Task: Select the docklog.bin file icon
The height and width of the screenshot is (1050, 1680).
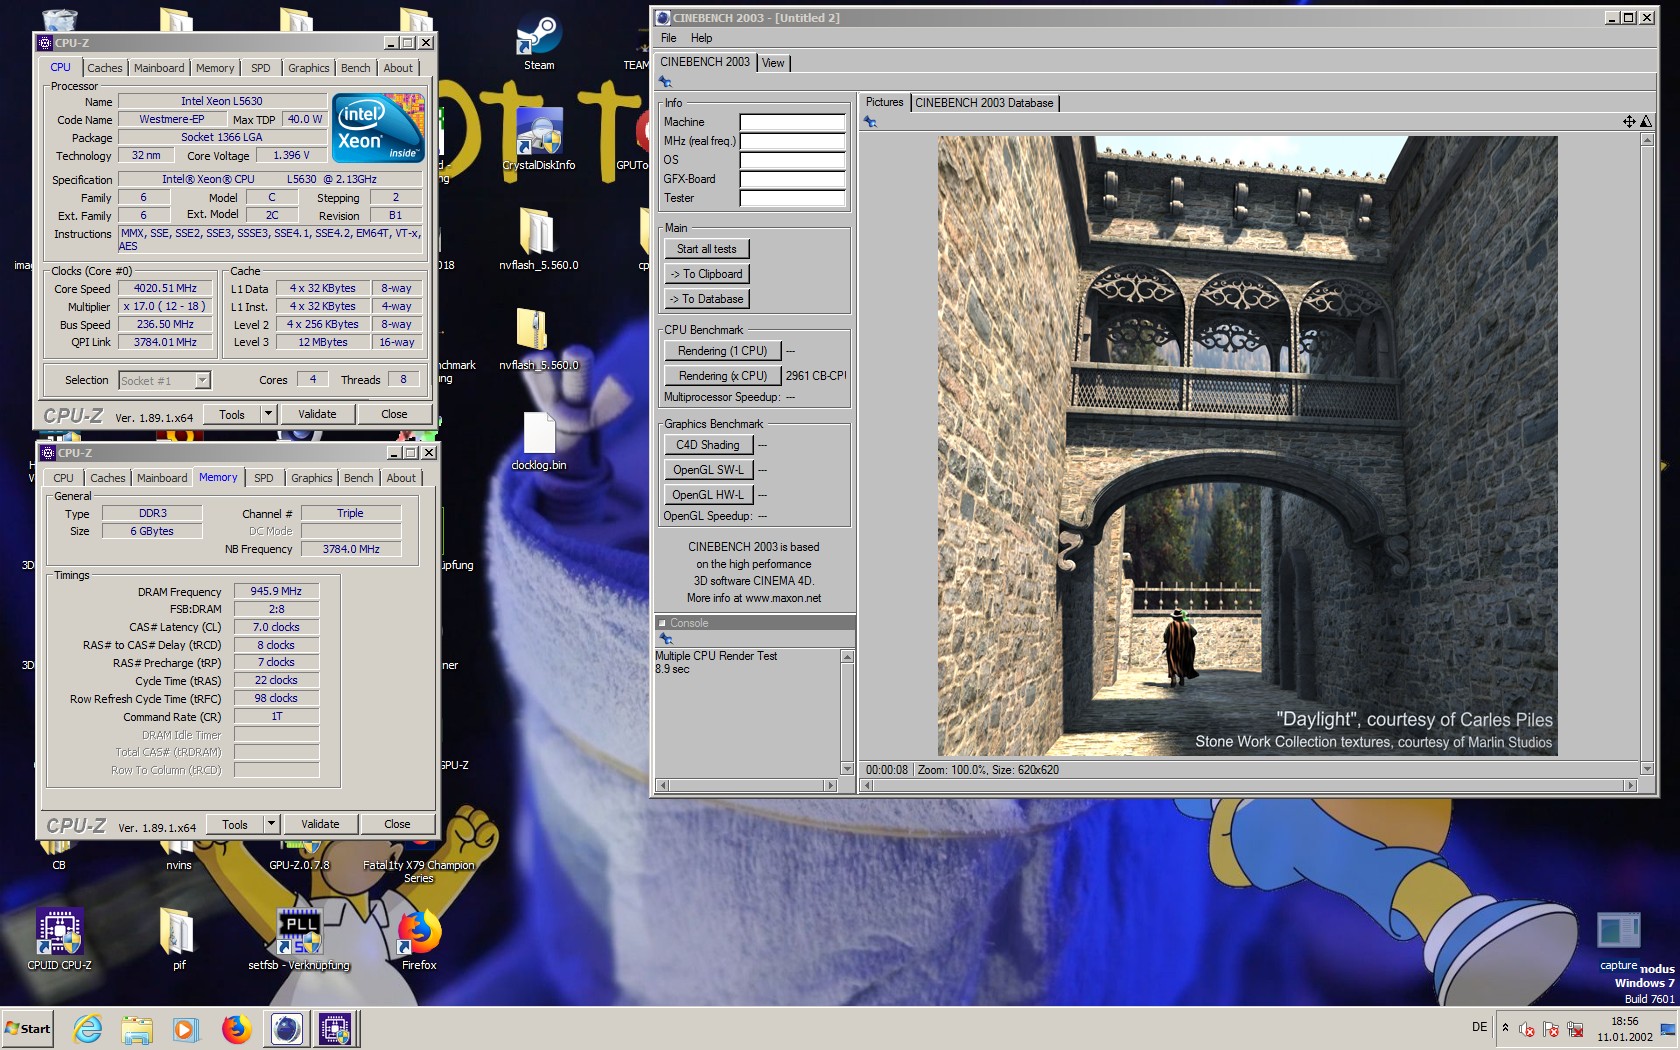Action: (x=539, y=440)
